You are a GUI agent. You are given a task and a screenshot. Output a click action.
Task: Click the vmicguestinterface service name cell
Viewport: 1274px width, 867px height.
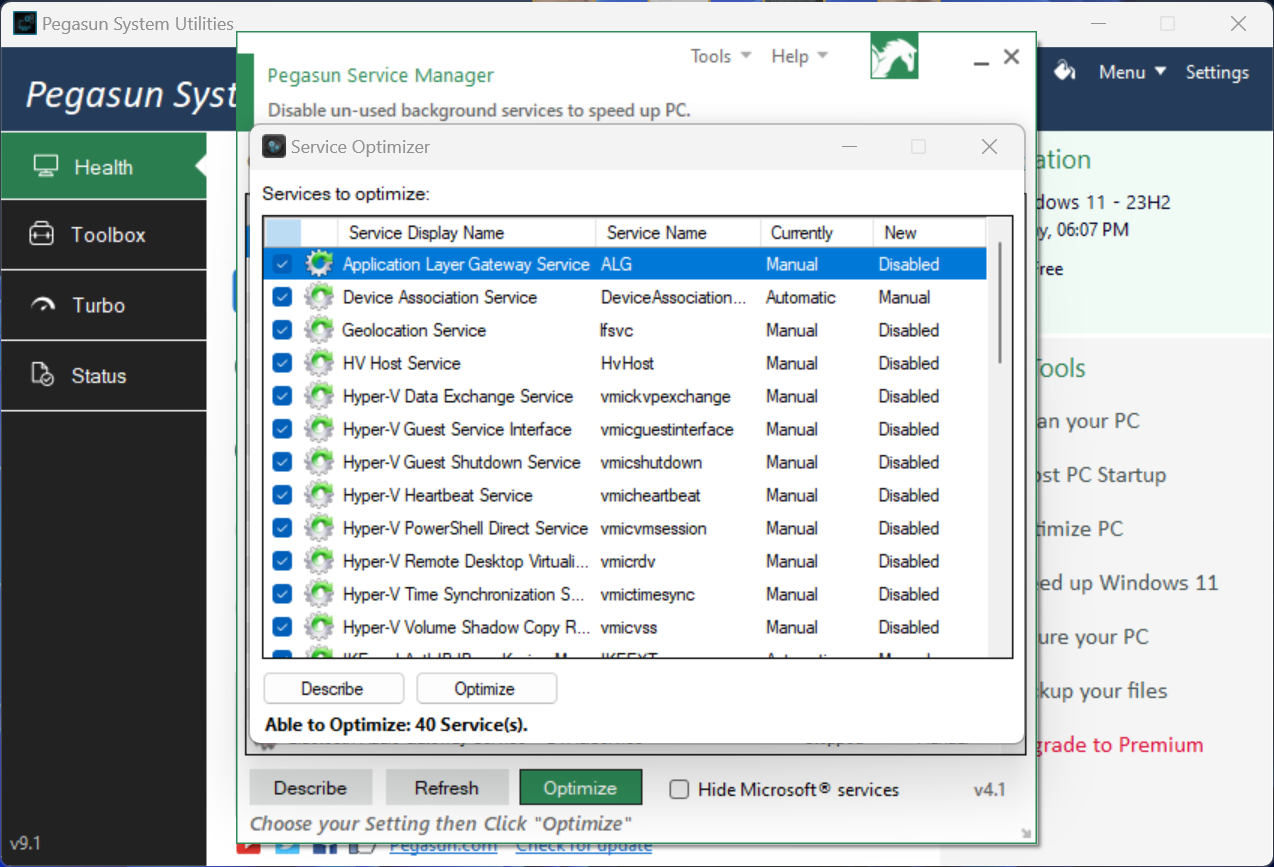(667, 429)
